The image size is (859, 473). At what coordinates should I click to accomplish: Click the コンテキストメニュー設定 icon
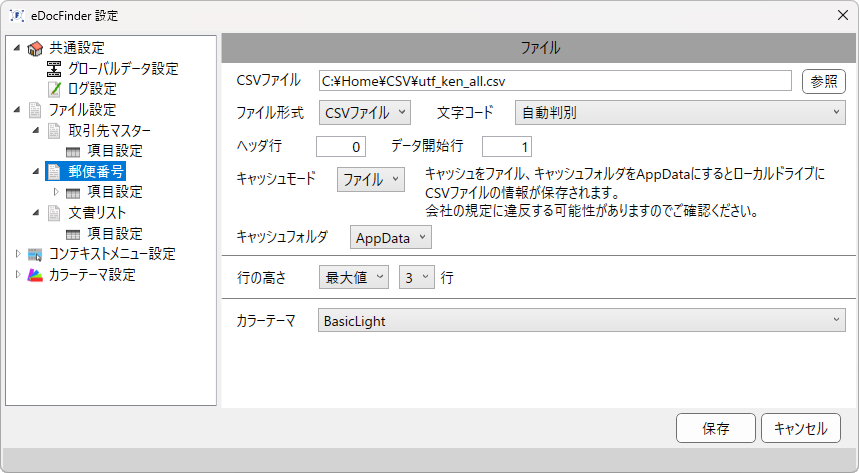click(x=35, y=254)
